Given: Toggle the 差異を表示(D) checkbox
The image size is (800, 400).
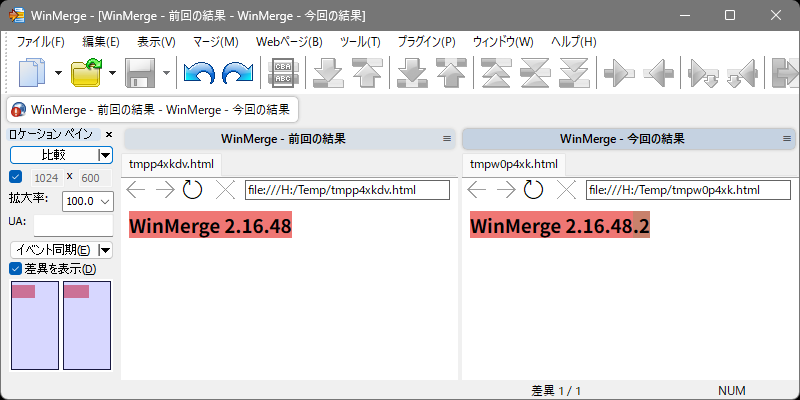Looking at the screenshot, I should coord(16,268).
